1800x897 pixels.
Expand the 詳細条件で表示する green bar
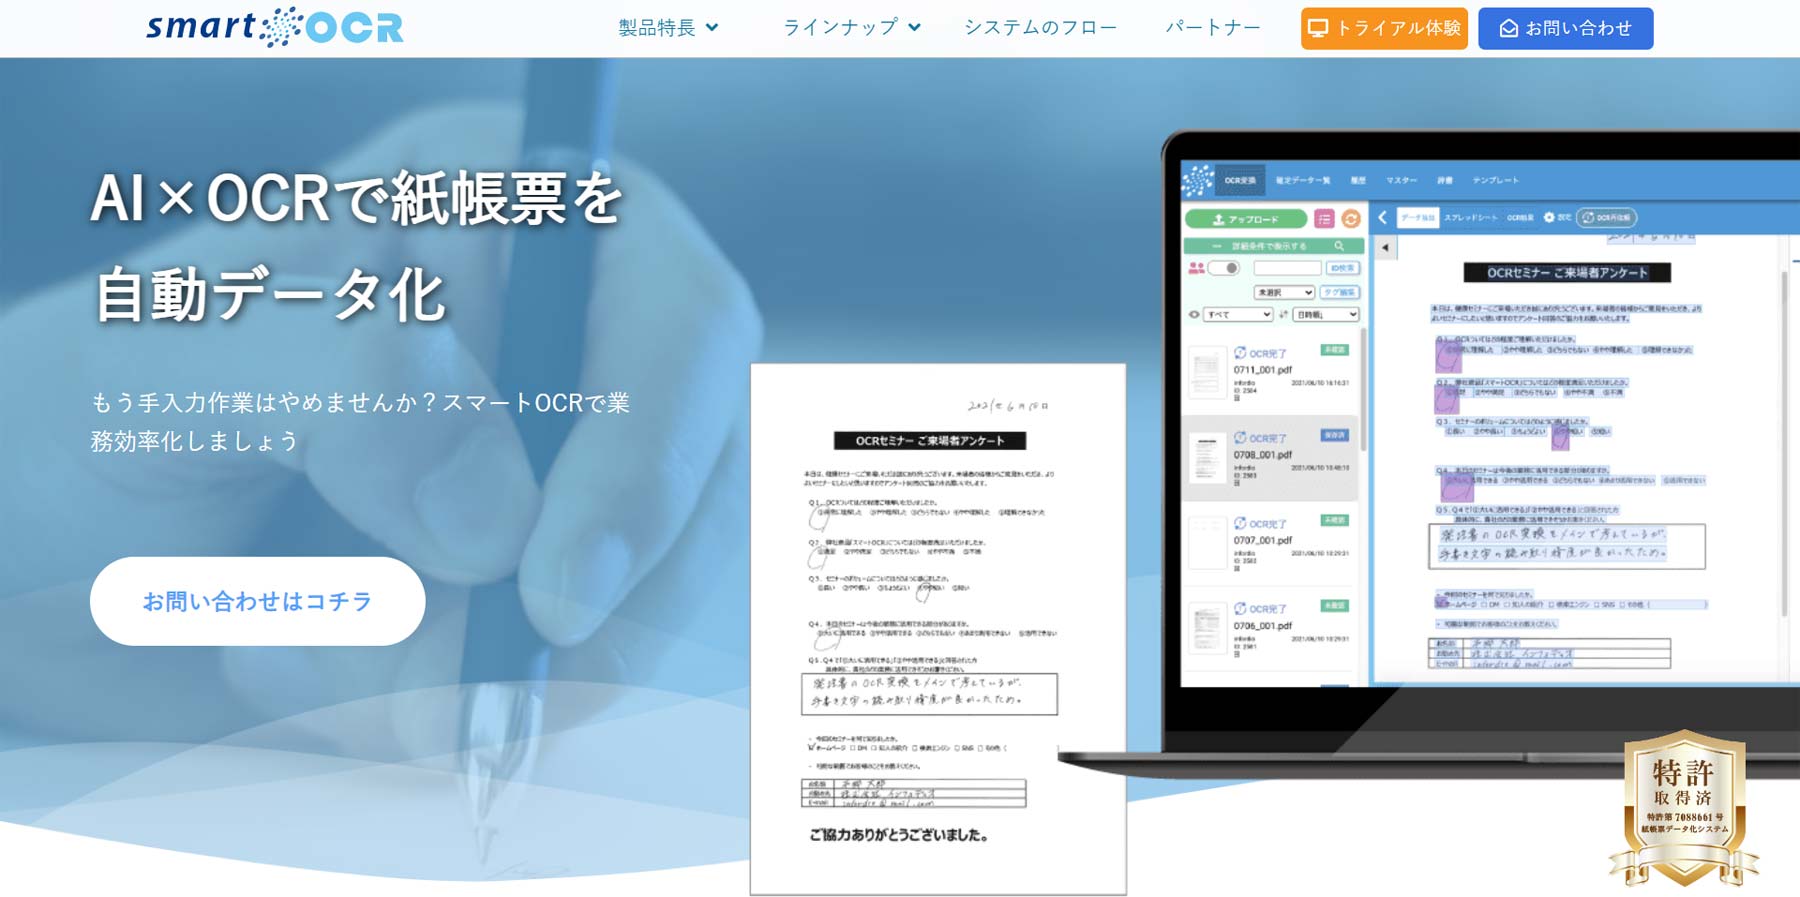1274,246
